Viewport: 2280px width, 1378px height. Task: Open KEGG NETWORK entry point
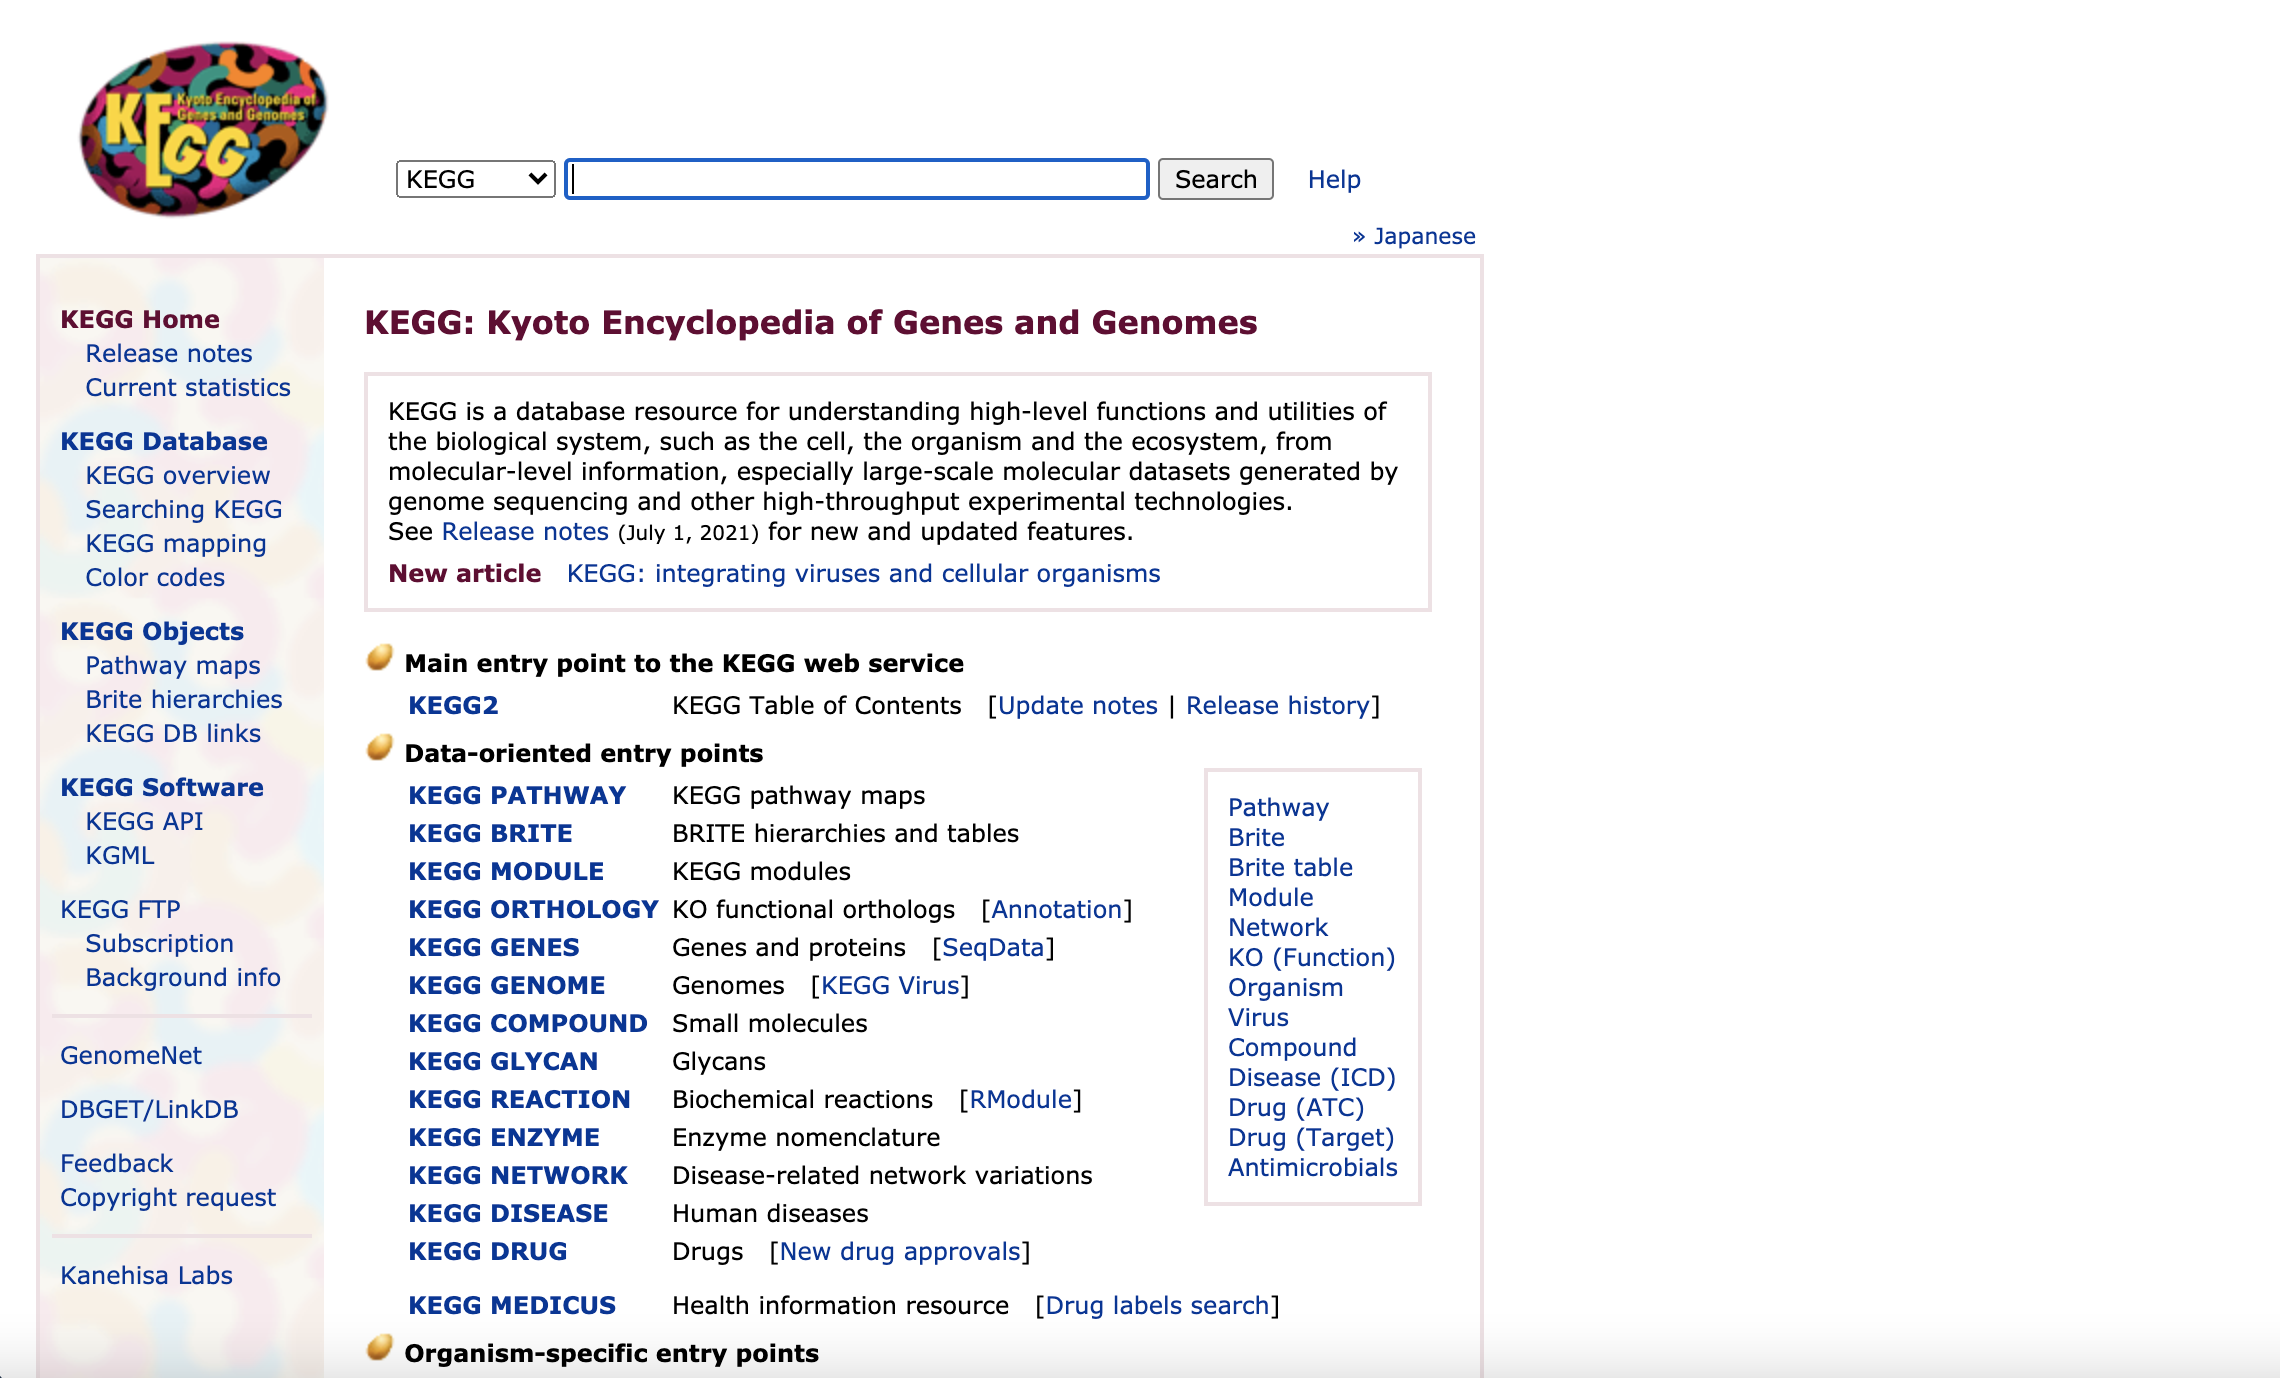[x=518, y=1175]
